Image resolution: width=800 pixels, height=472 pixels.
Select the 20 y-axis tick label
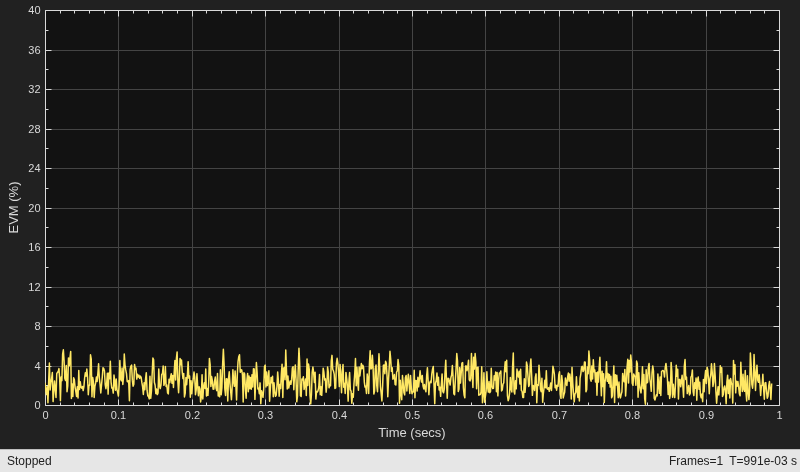coord(34,208)
